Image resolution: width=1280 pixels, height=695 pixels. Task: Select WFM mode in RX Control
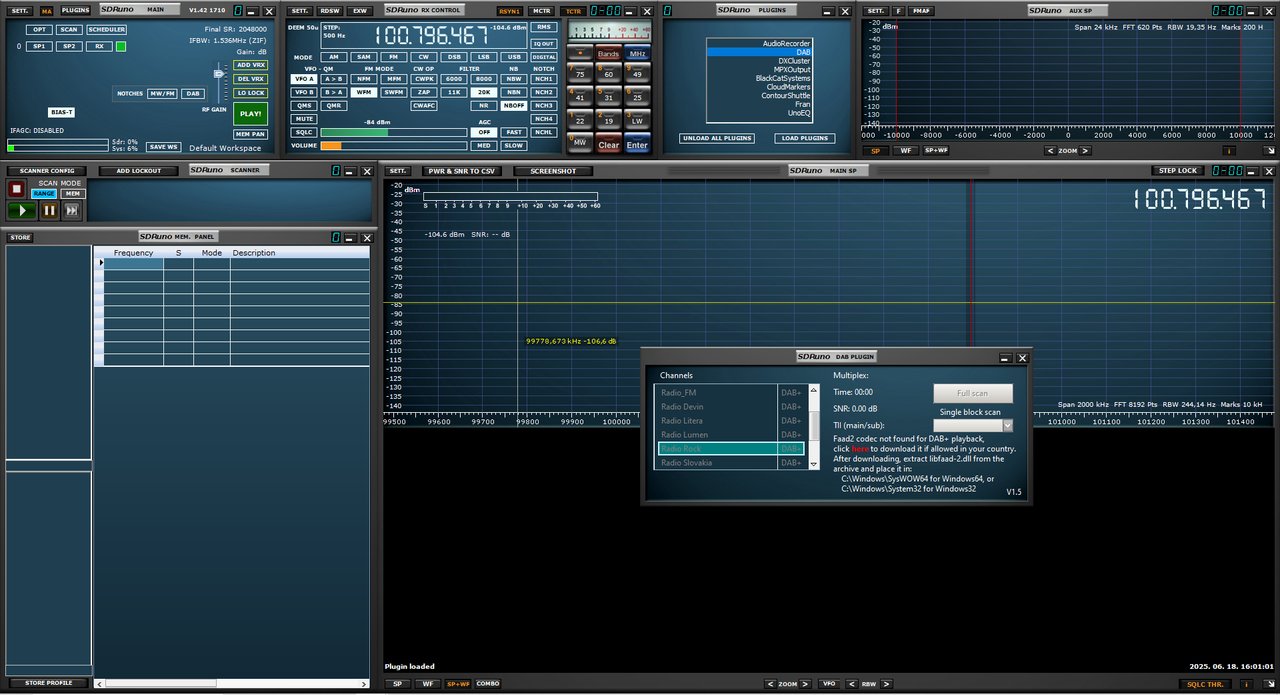click(x=363, y=91)
